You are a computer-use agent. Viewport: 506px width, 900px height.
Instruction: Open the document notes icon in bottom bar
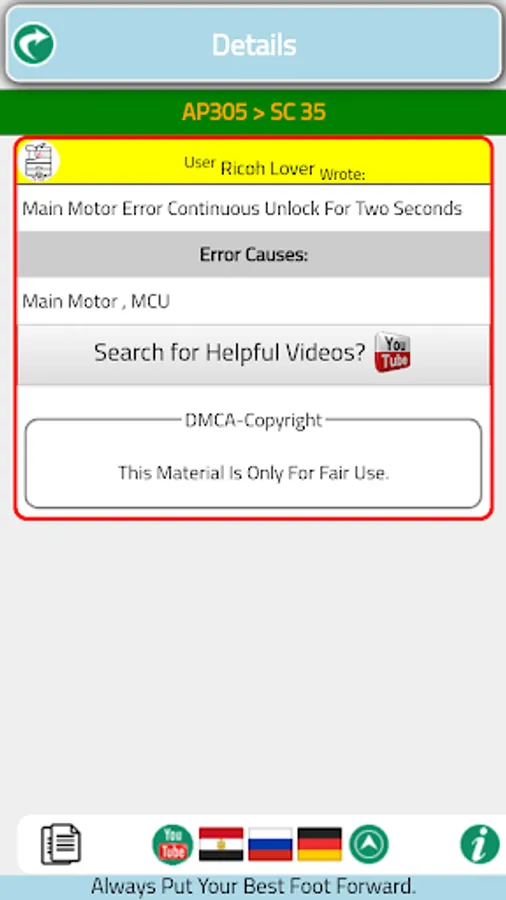(61, 844)
